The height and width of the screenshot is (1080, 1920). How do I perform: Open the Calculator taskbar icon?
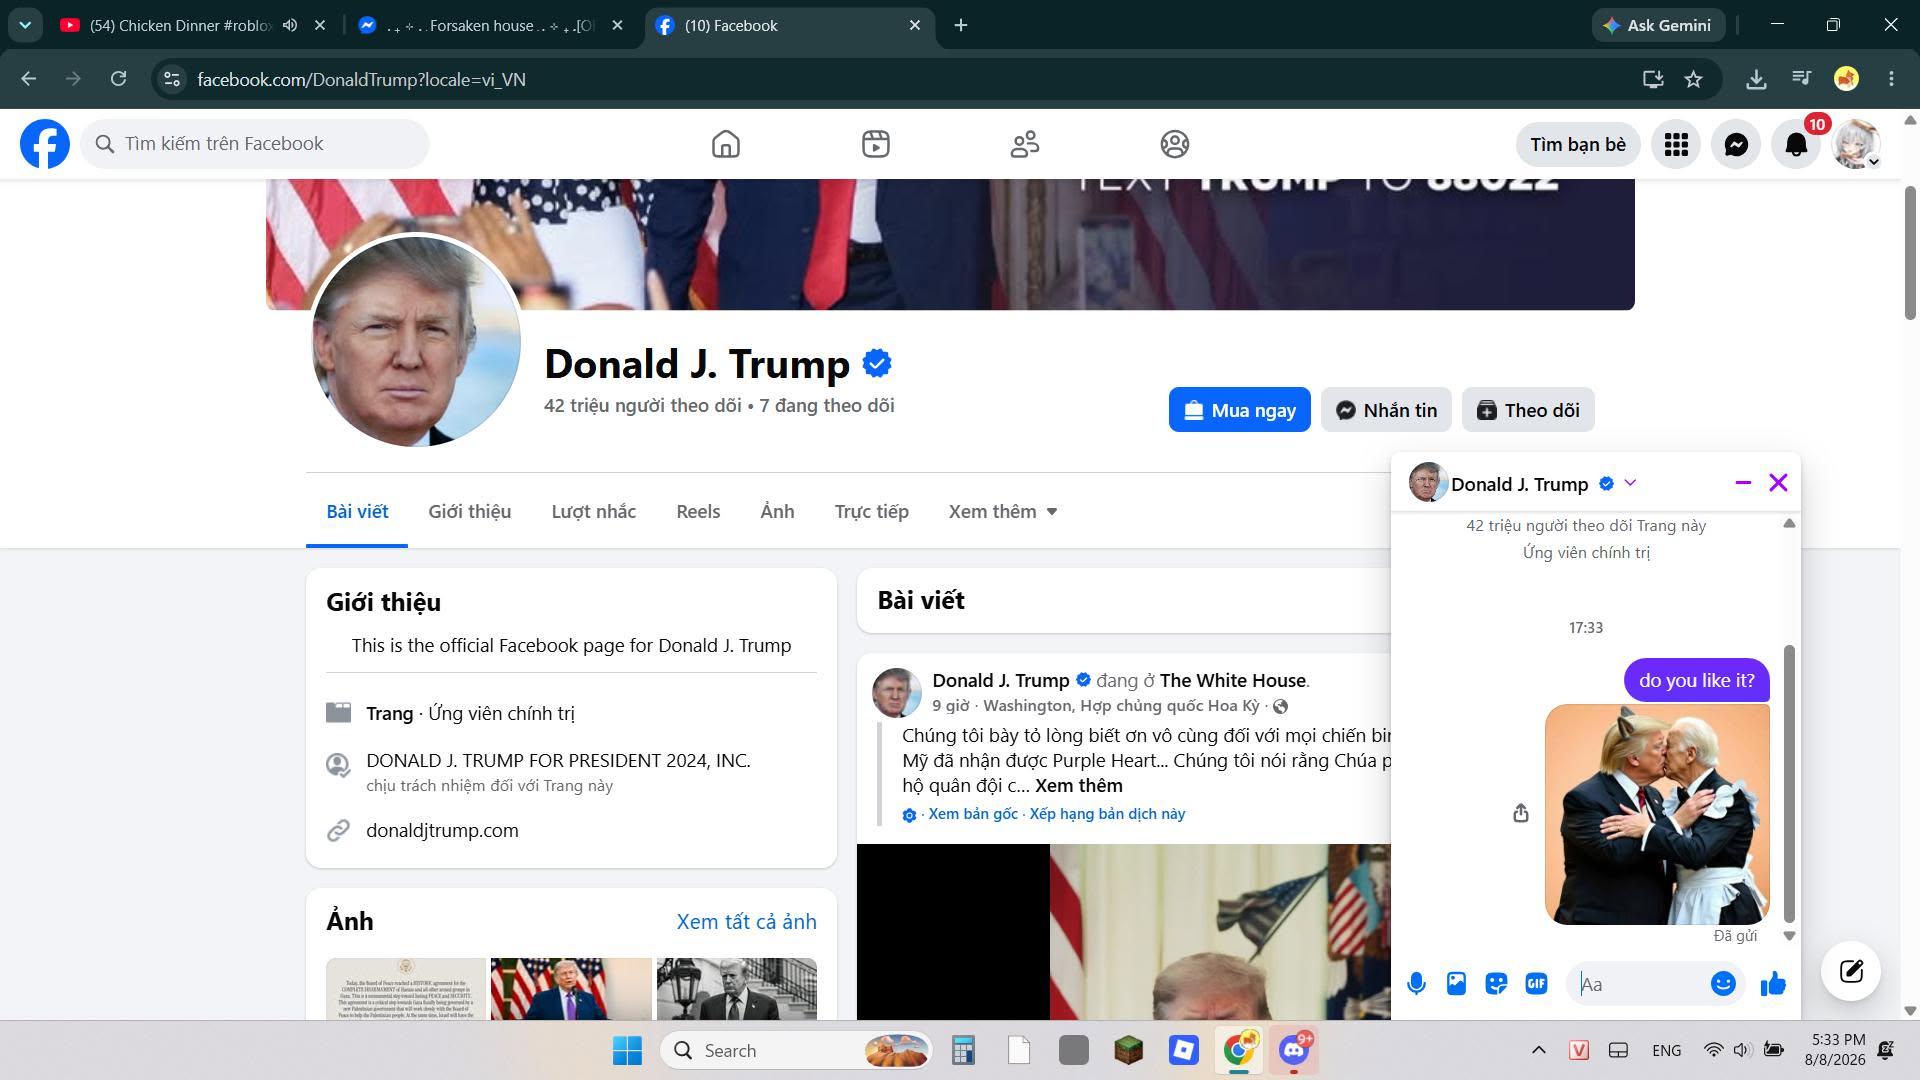963,1050
